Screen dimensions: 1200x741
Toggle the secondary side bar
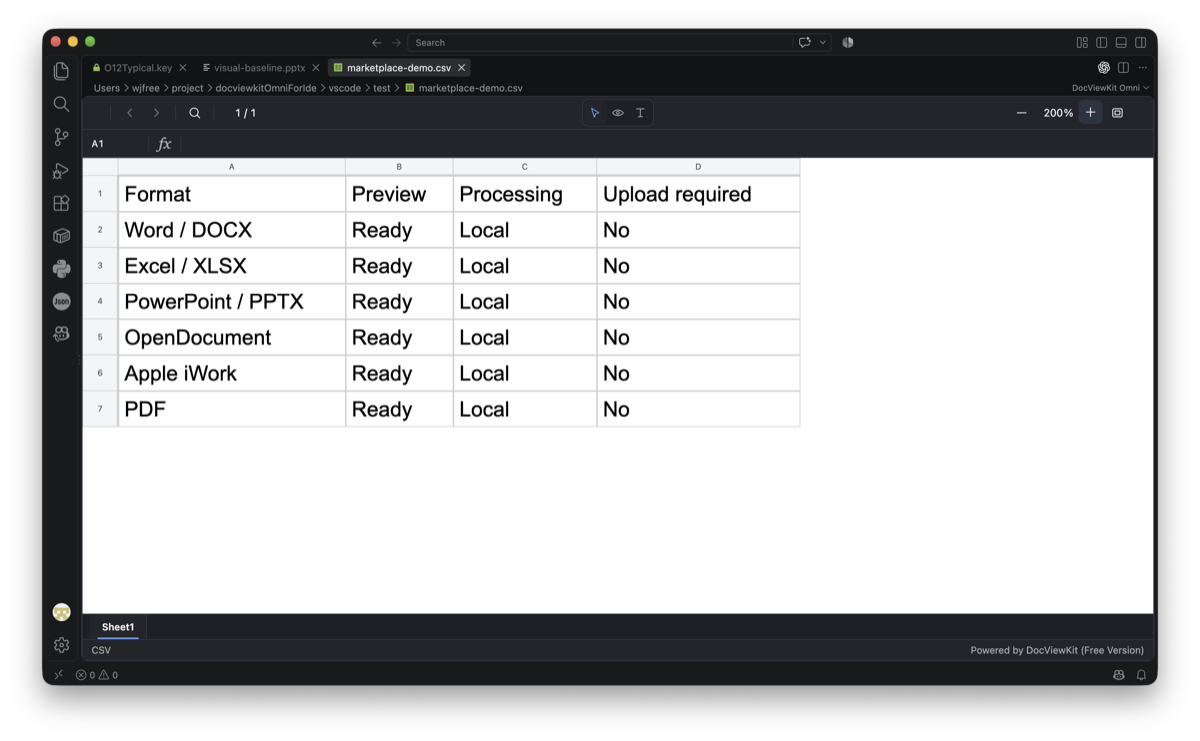[1141, 42]
